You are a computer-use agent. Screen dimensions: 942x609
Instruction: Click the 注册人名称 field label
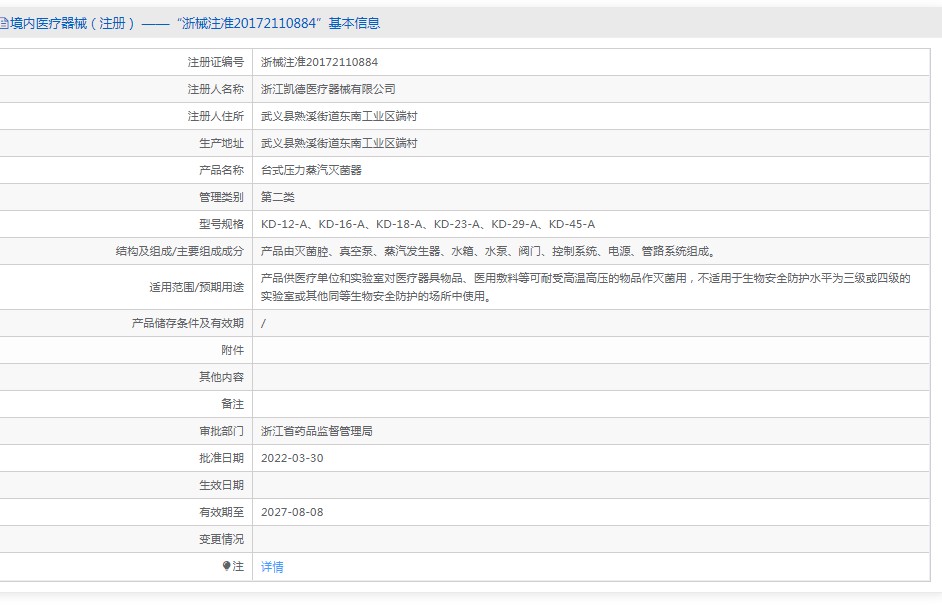(x=216, y=89)
